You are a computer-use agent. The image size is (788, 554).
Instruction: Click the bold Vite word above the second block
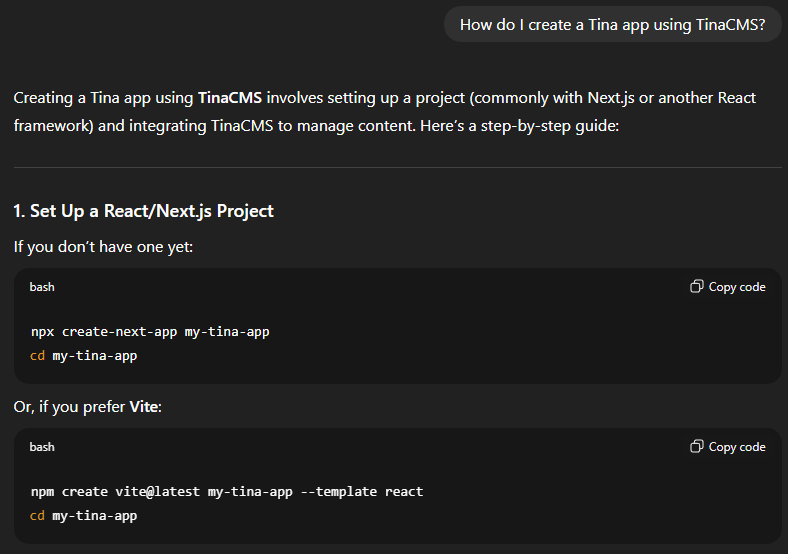click(x=147, y=407)
